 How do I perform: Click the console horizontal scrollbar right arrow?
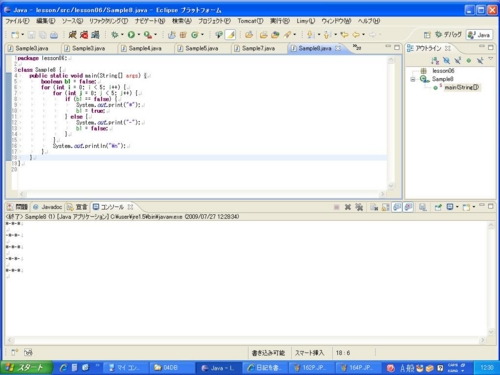pyautogui.click(x=483, y=340)
